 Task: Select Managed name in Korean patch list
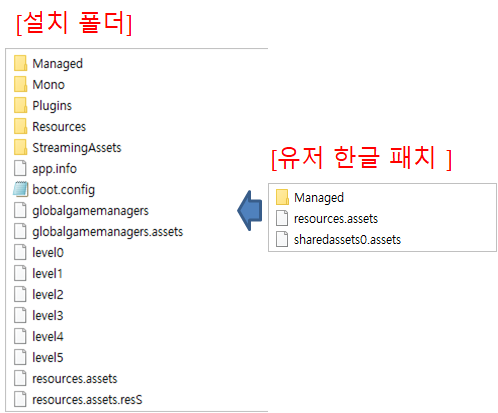pos(319,198)
